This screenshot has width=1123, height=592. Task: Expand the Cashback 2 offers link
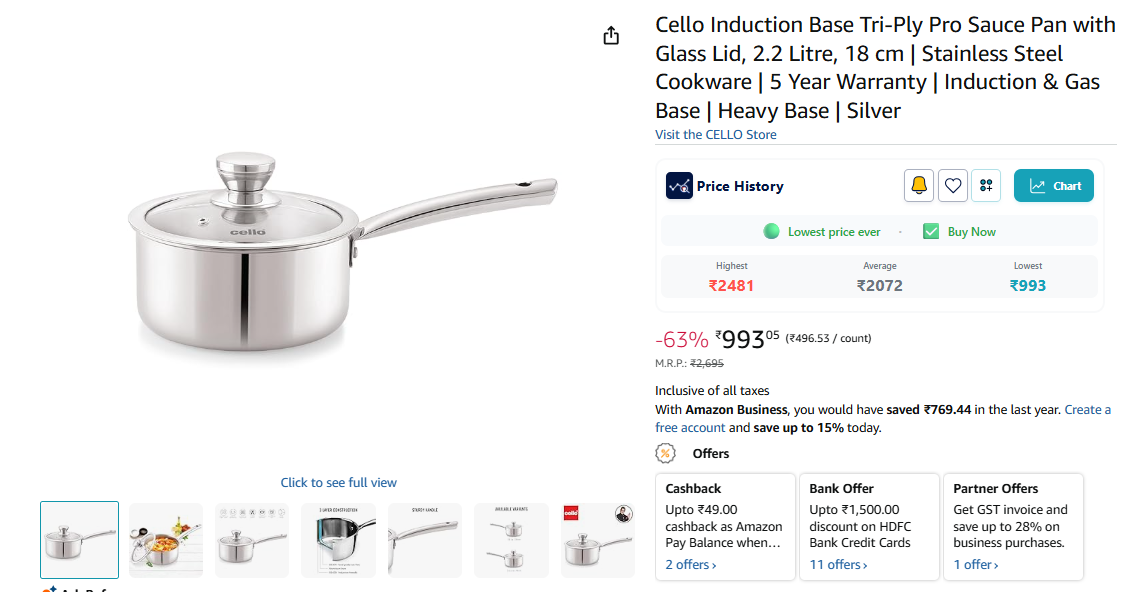pos(691,565)
